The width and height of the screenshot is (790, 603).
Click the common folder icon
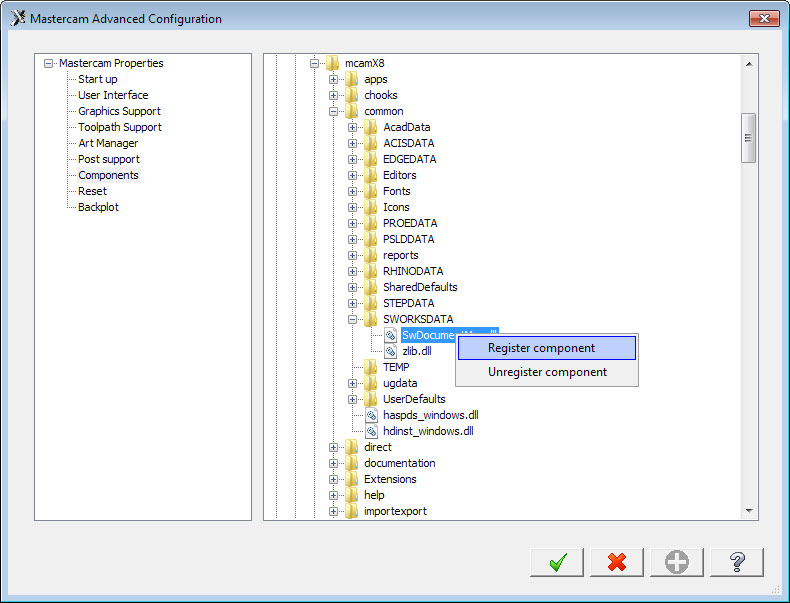352,111
